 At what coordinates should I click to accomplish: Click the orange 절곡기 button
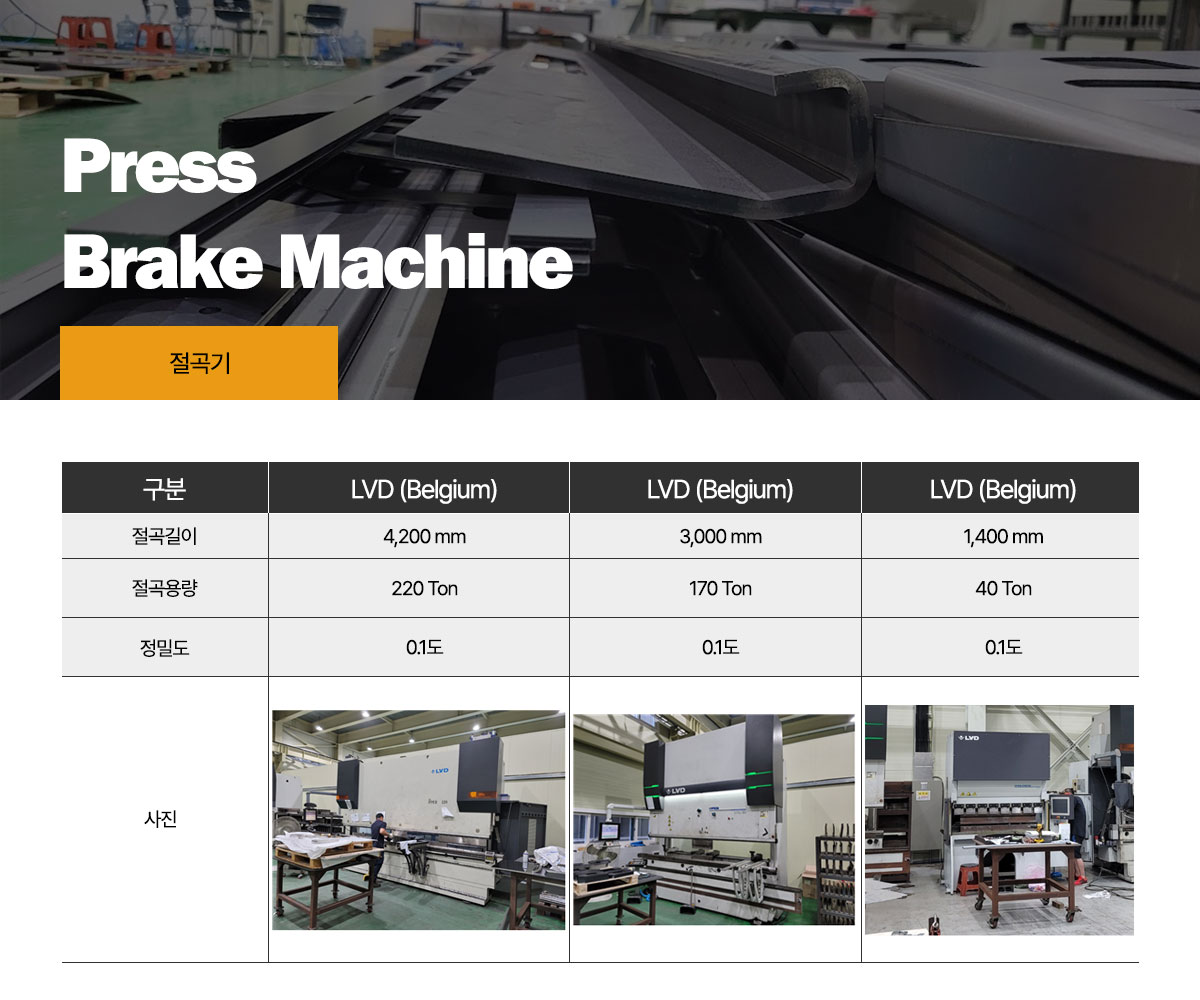tap(199, 363)
